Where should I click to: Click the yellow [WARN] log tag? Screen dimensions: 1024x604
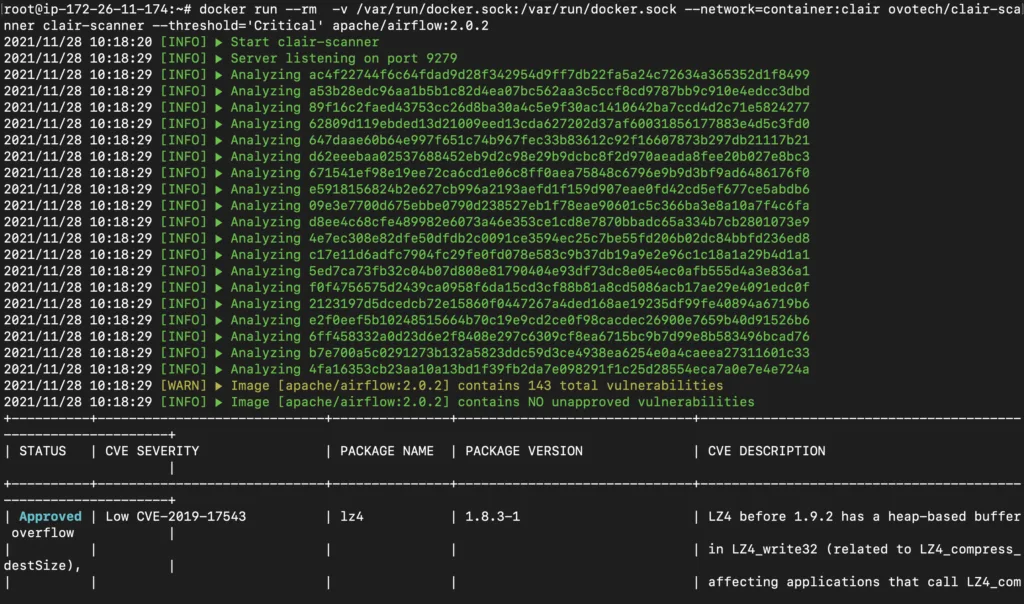[184, 385]
